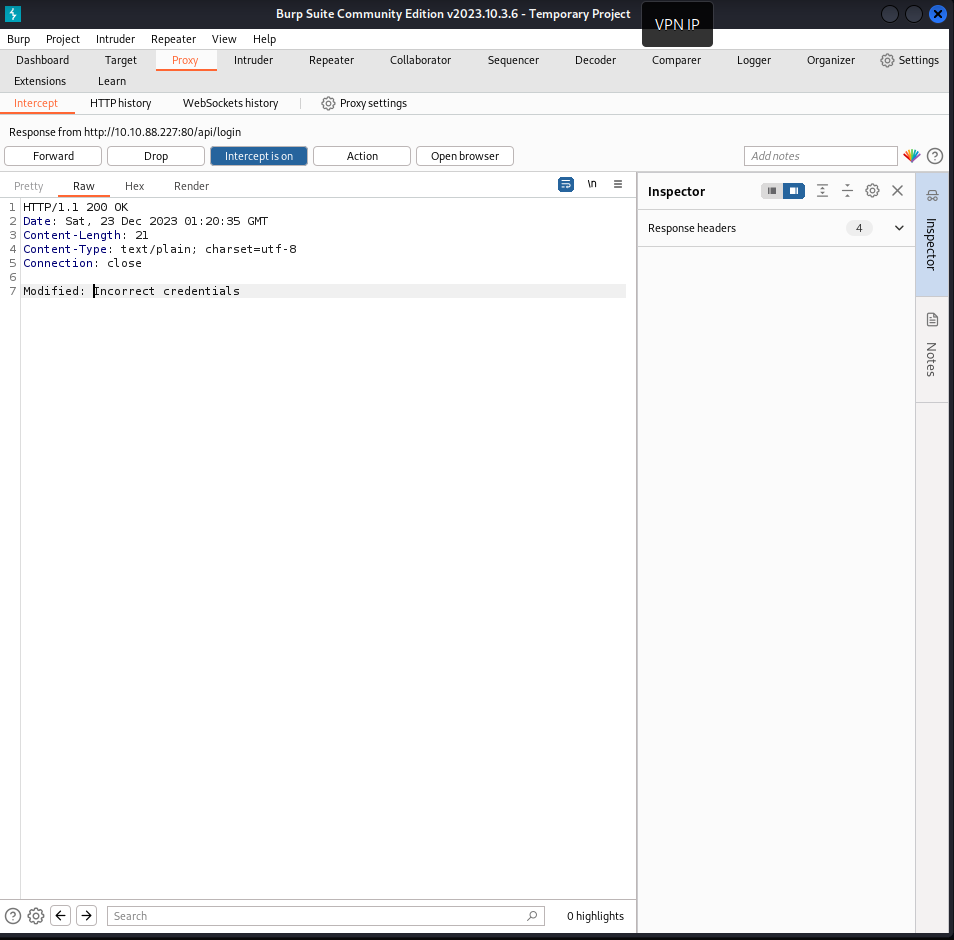Click the Burp Suite logo icon in title bar
Image resolution: width=954 pixels, height=940 pixels.
click(13, 13)
